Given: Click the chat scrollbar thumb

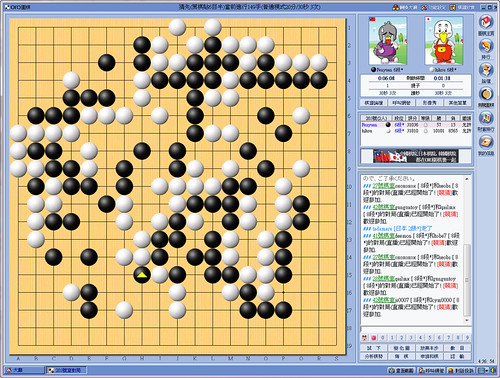Looking at the screenshot, I should tap(467, 280).
